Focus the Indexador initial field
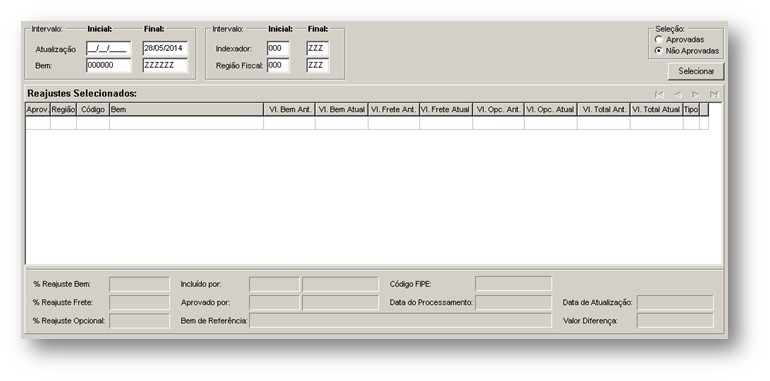The height and width of the screenshot is (381, 770). point(278,49)
